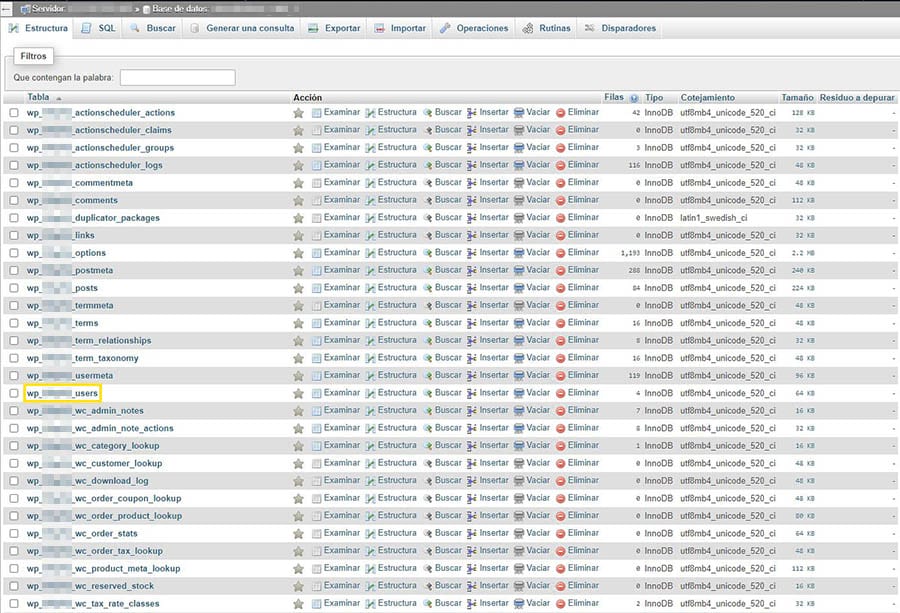Click Eliminar icon for the links table
Screen dimensions: 900x613
point(561,235)
